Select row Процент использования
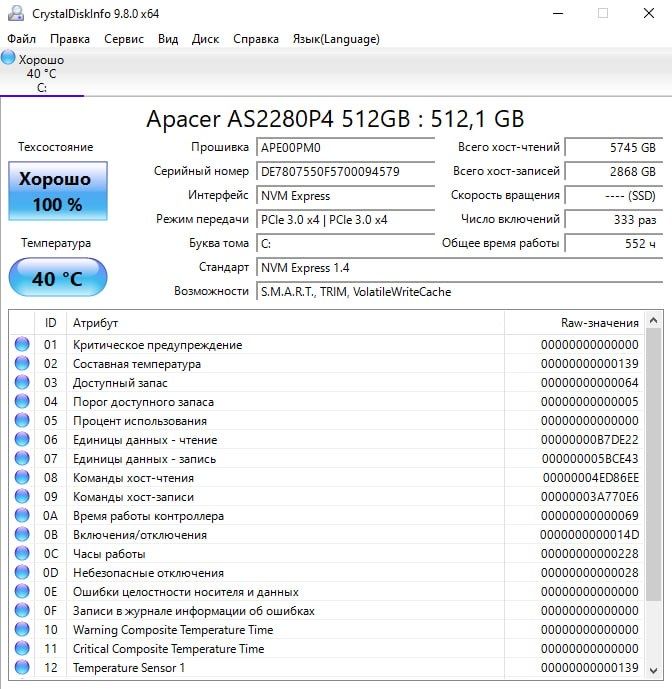The height and width of the screenshot is (689, 672). 326,421
